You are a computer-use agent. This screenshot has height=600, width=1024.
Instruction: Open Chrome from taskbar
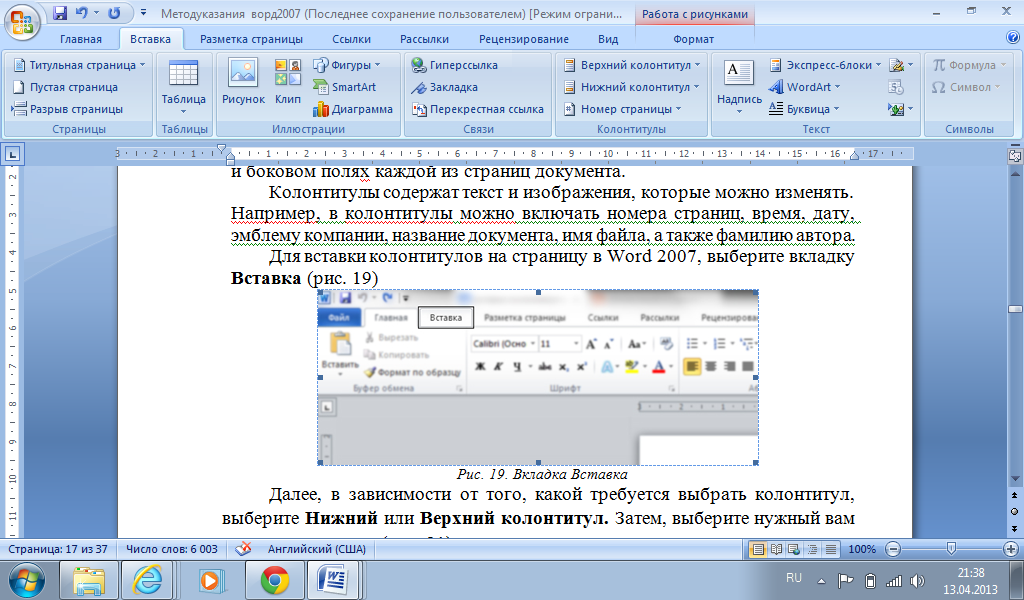pyautogui.click(x=275, y=580)
